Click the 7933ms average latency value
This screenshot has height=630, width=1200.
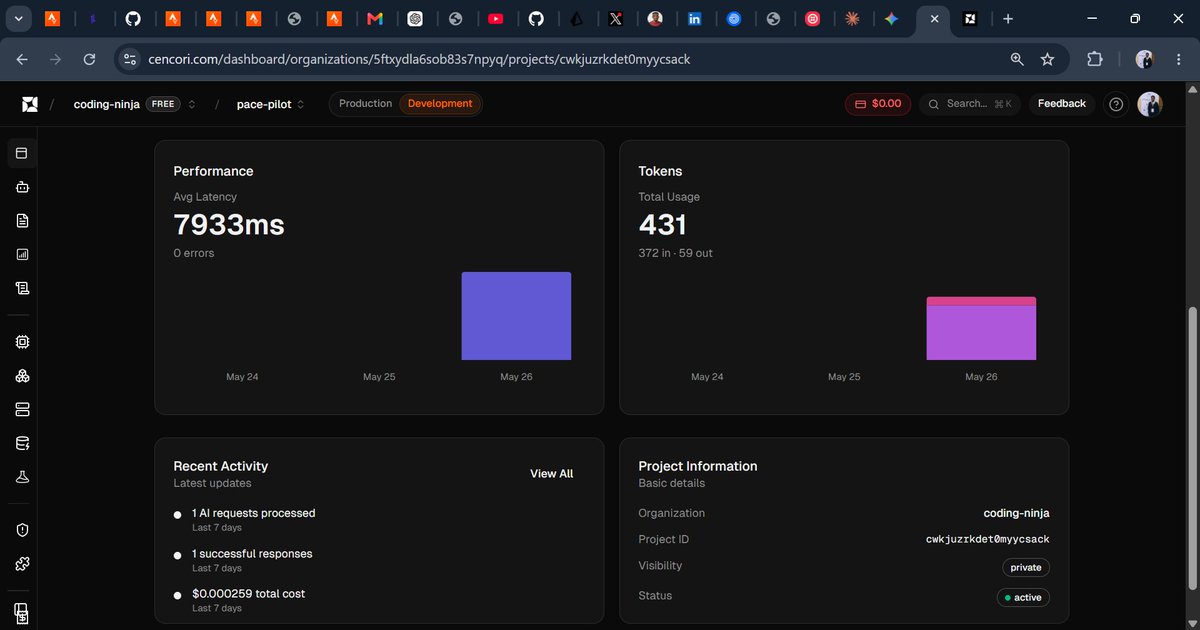[229, 225]
